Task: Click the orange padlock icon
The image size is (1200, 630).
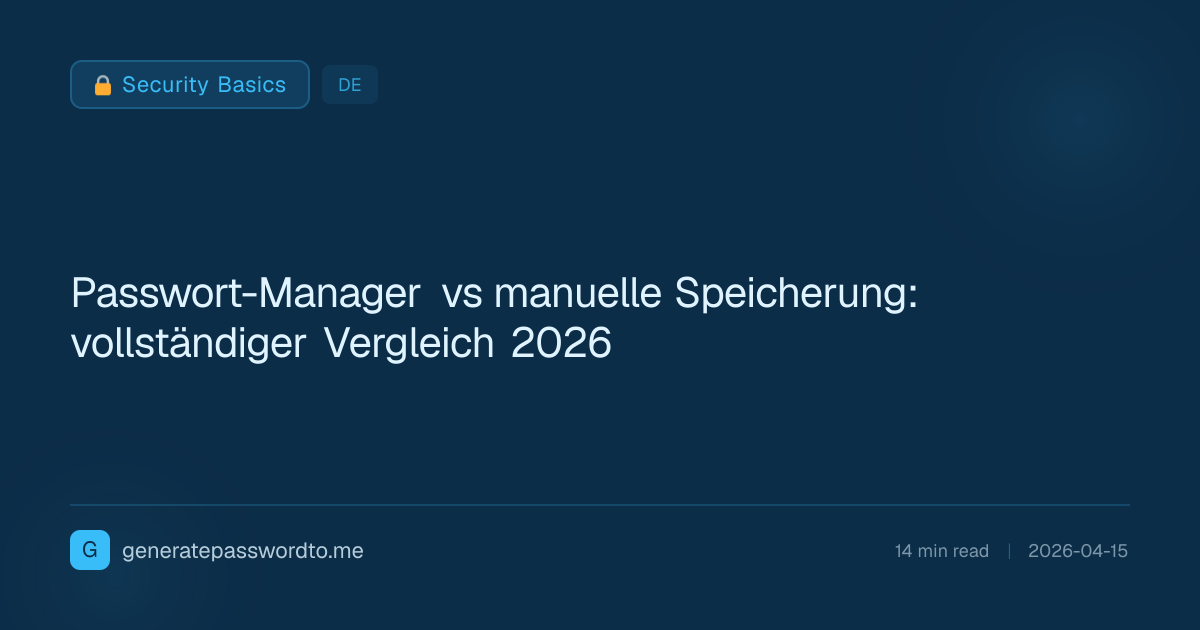Action: [x=102, y=86]
